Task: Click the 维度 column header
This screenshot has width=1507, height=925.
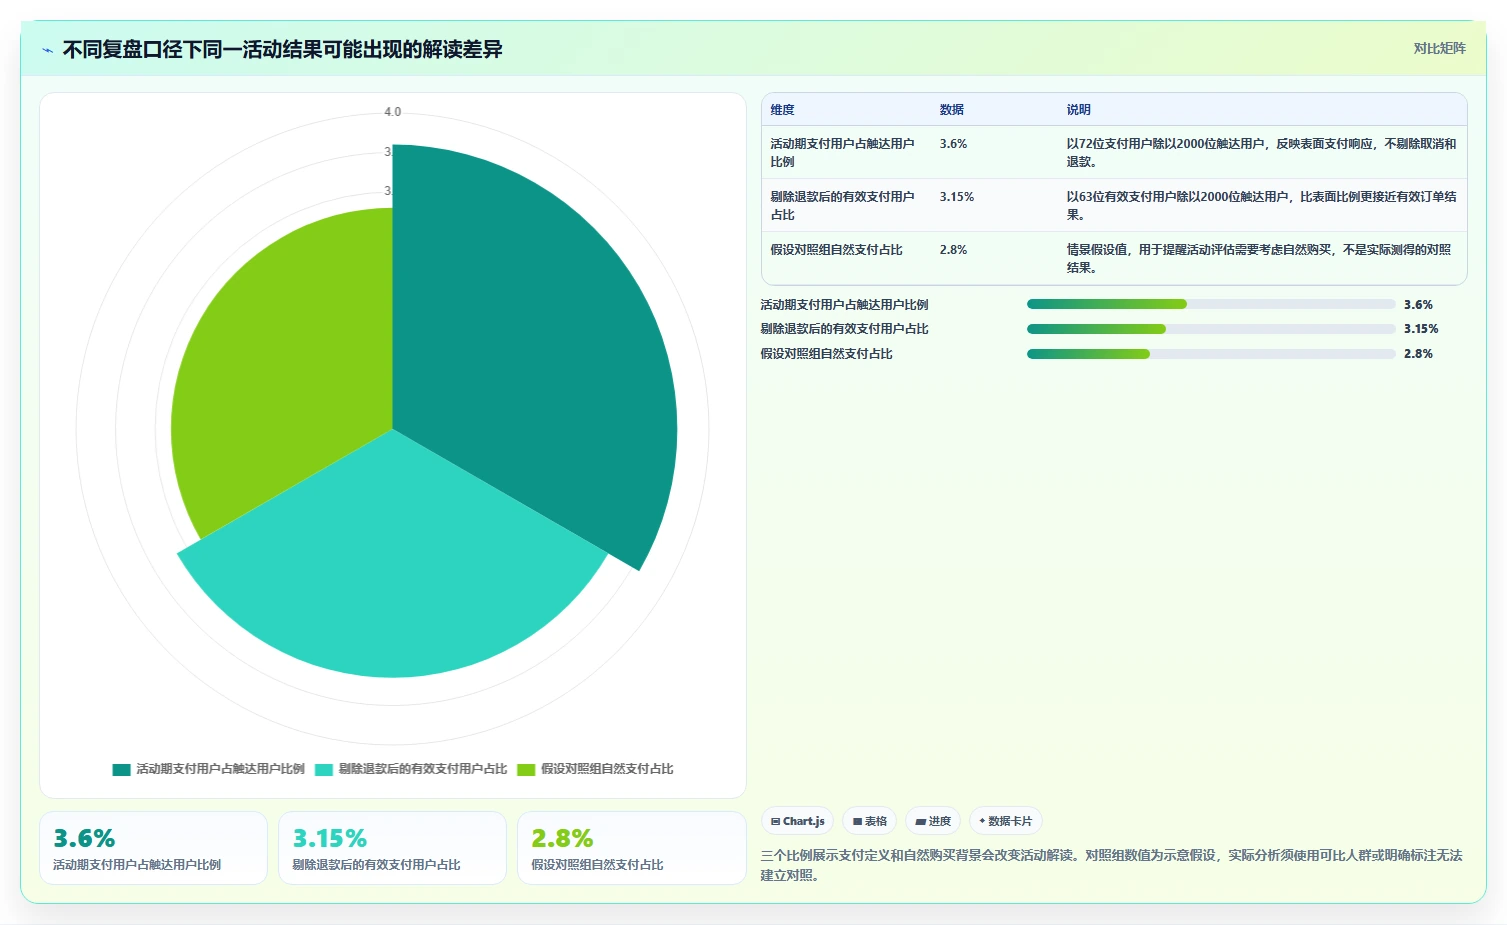Action: pyautogui.click(x=782, y=110)
